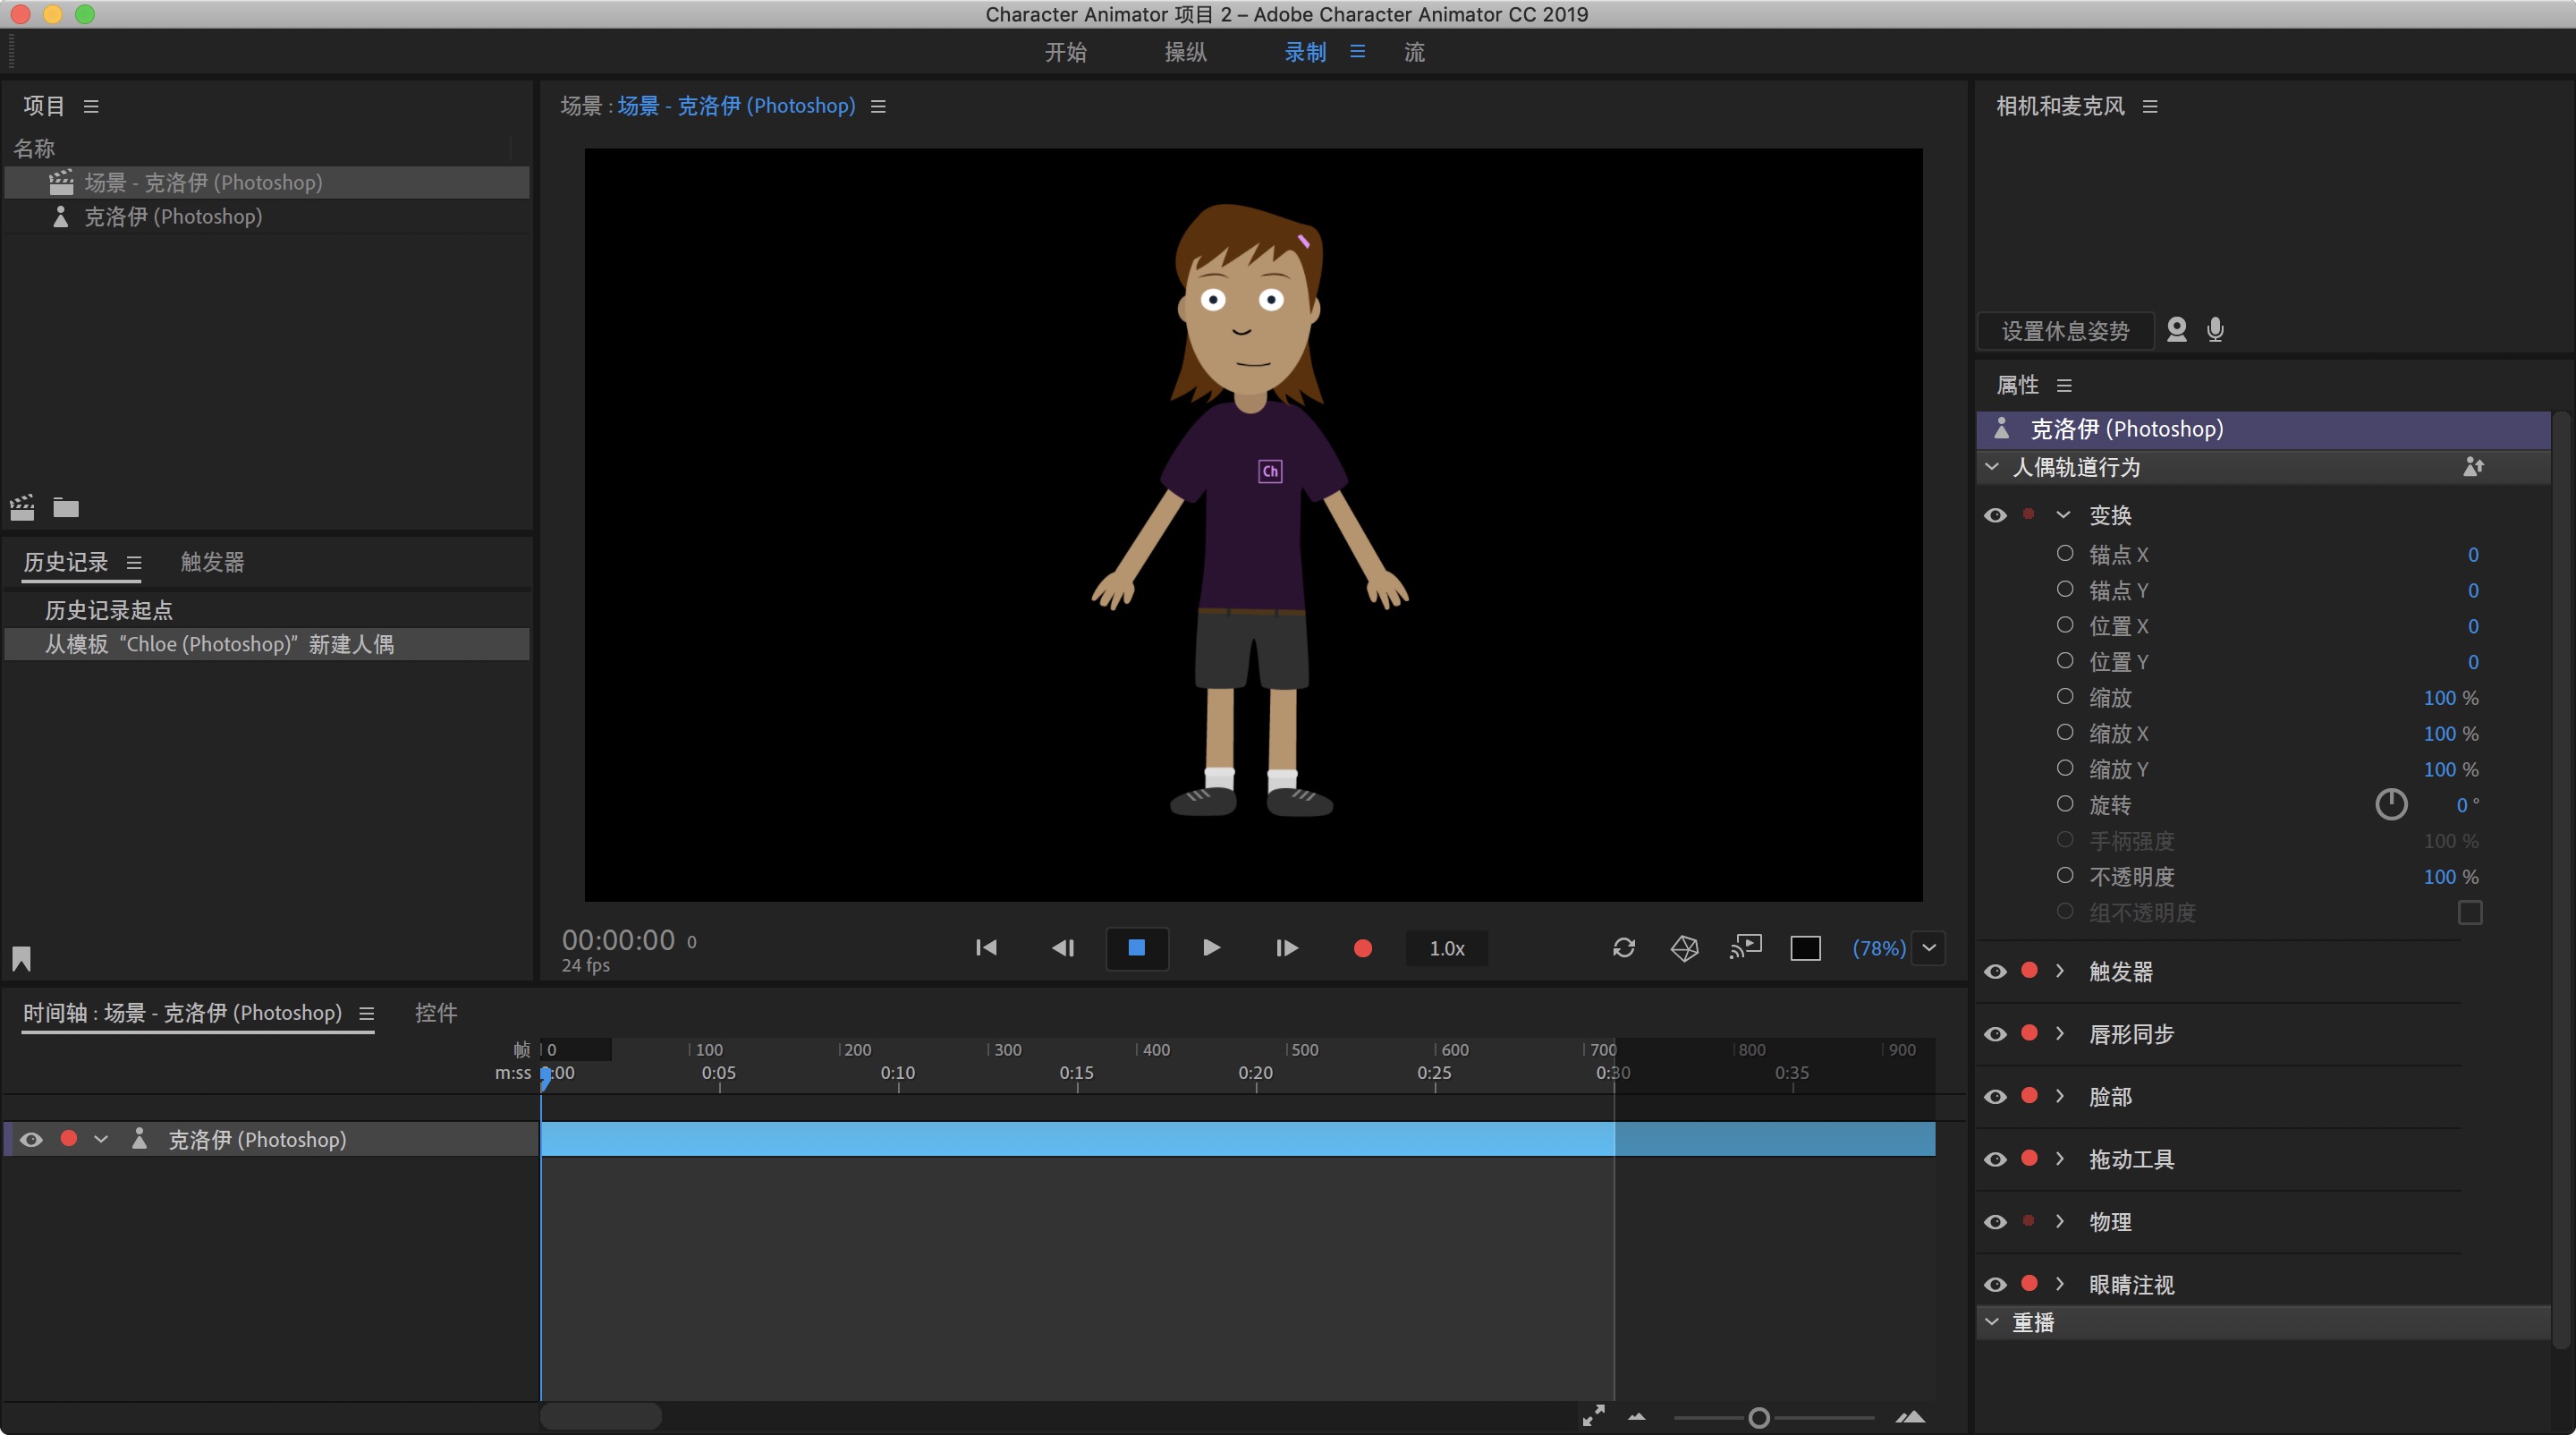This screenshot has height=1435, width=2576.
Task: Open the History panel menu icon
Action: pyautogui.click(x=134, y=562)
